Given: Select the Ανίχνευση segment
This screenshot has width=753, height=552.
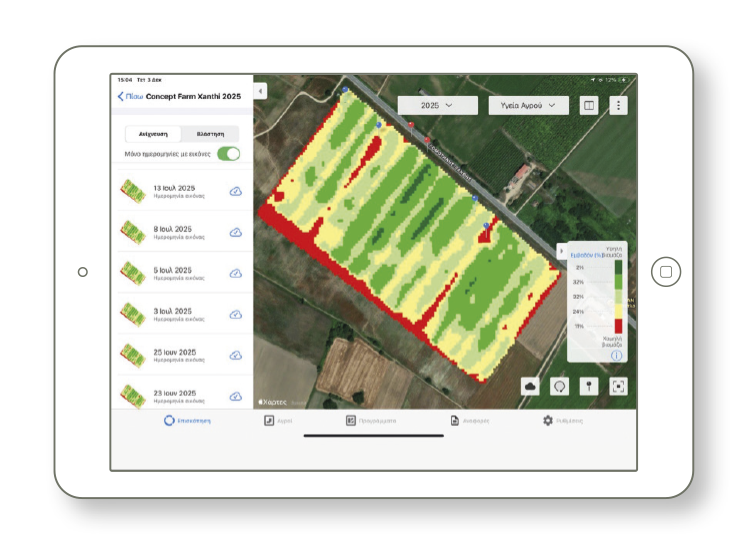Looking at the screenshot, I should (153, 133).
